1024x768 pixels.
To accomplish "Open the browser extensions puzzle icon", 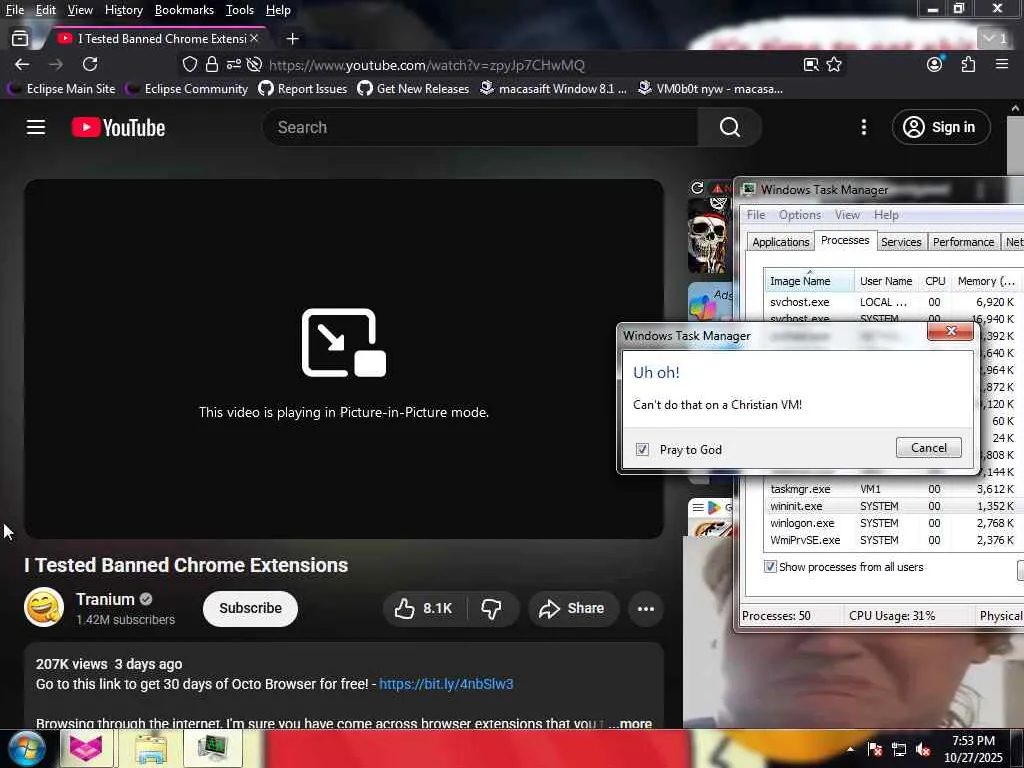I will pyautogui.click(x=968, y=64).
